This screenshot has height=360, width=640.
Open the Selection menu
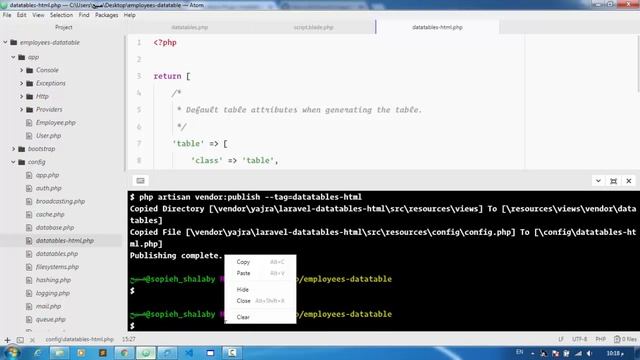(61, 15)
